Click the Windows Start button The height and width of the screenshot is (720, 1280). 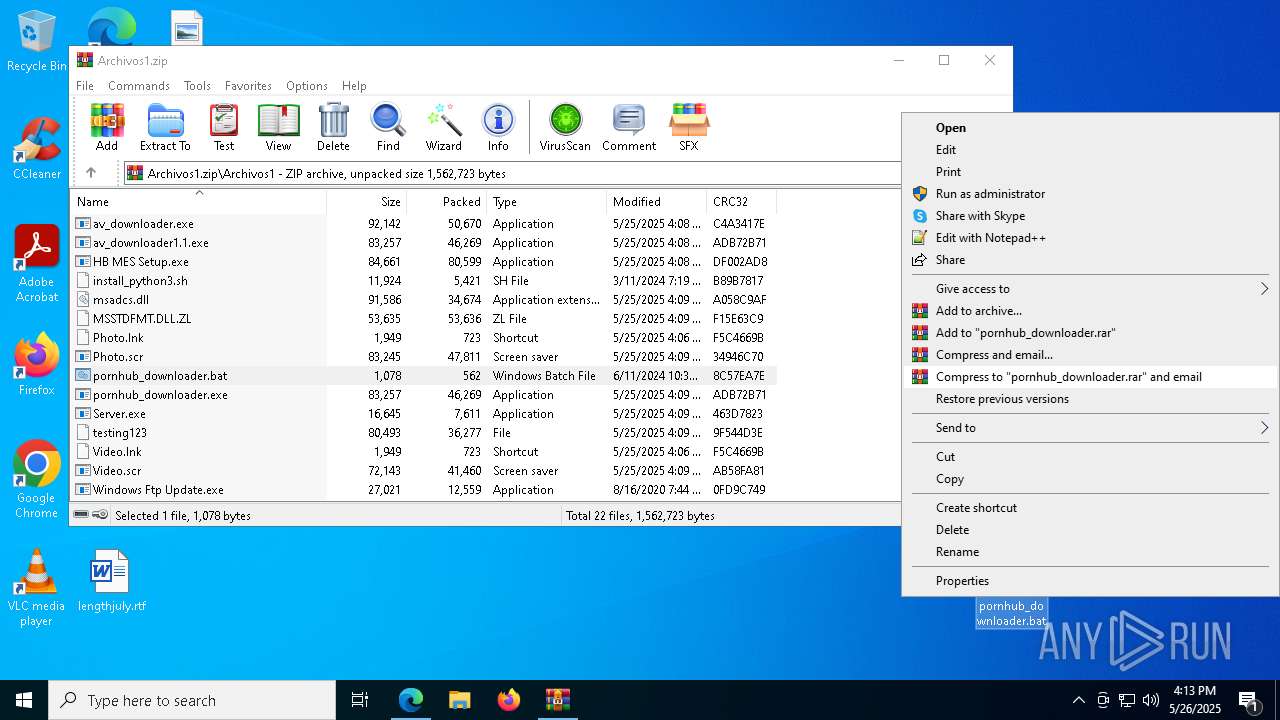(x=24, y=700)
